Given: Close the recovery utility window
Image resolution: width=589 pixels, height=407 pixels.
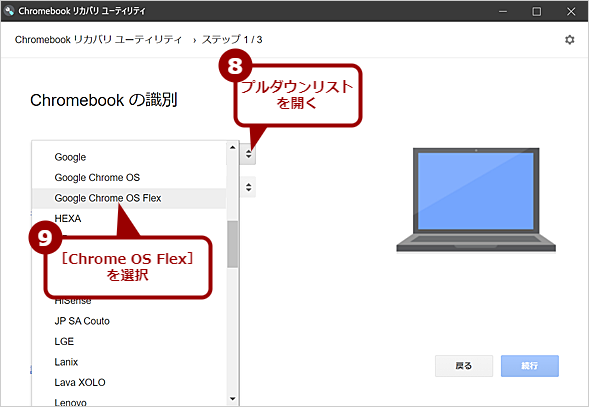Looking at the screenshot, I should pos(571,11).
